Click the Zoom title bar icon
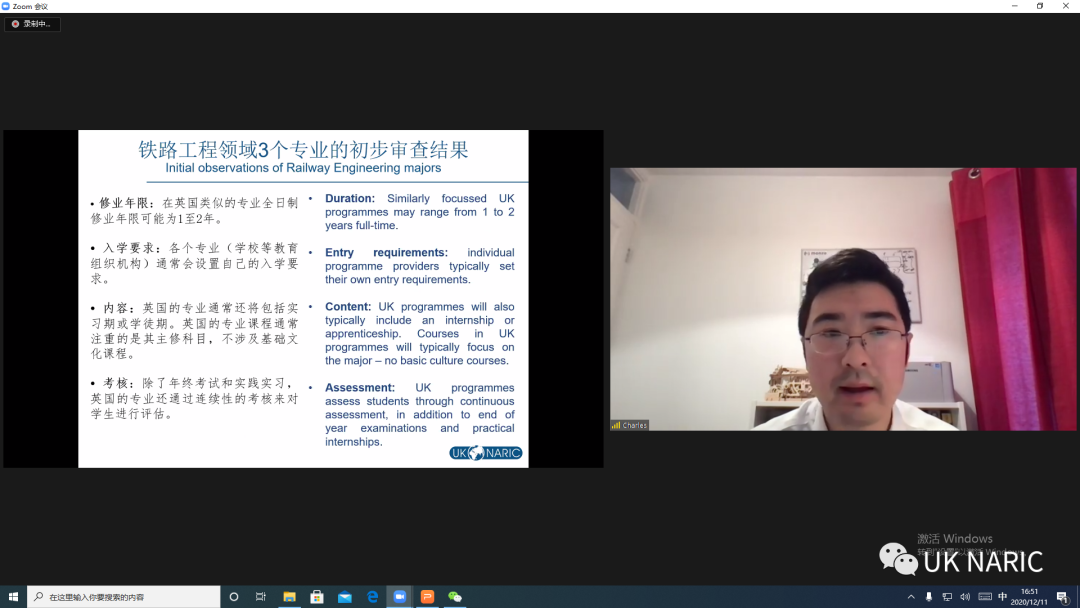Image resolution: width=1080 pixels, height=608 pixels. pyautogui.click(x=6, y=6)
